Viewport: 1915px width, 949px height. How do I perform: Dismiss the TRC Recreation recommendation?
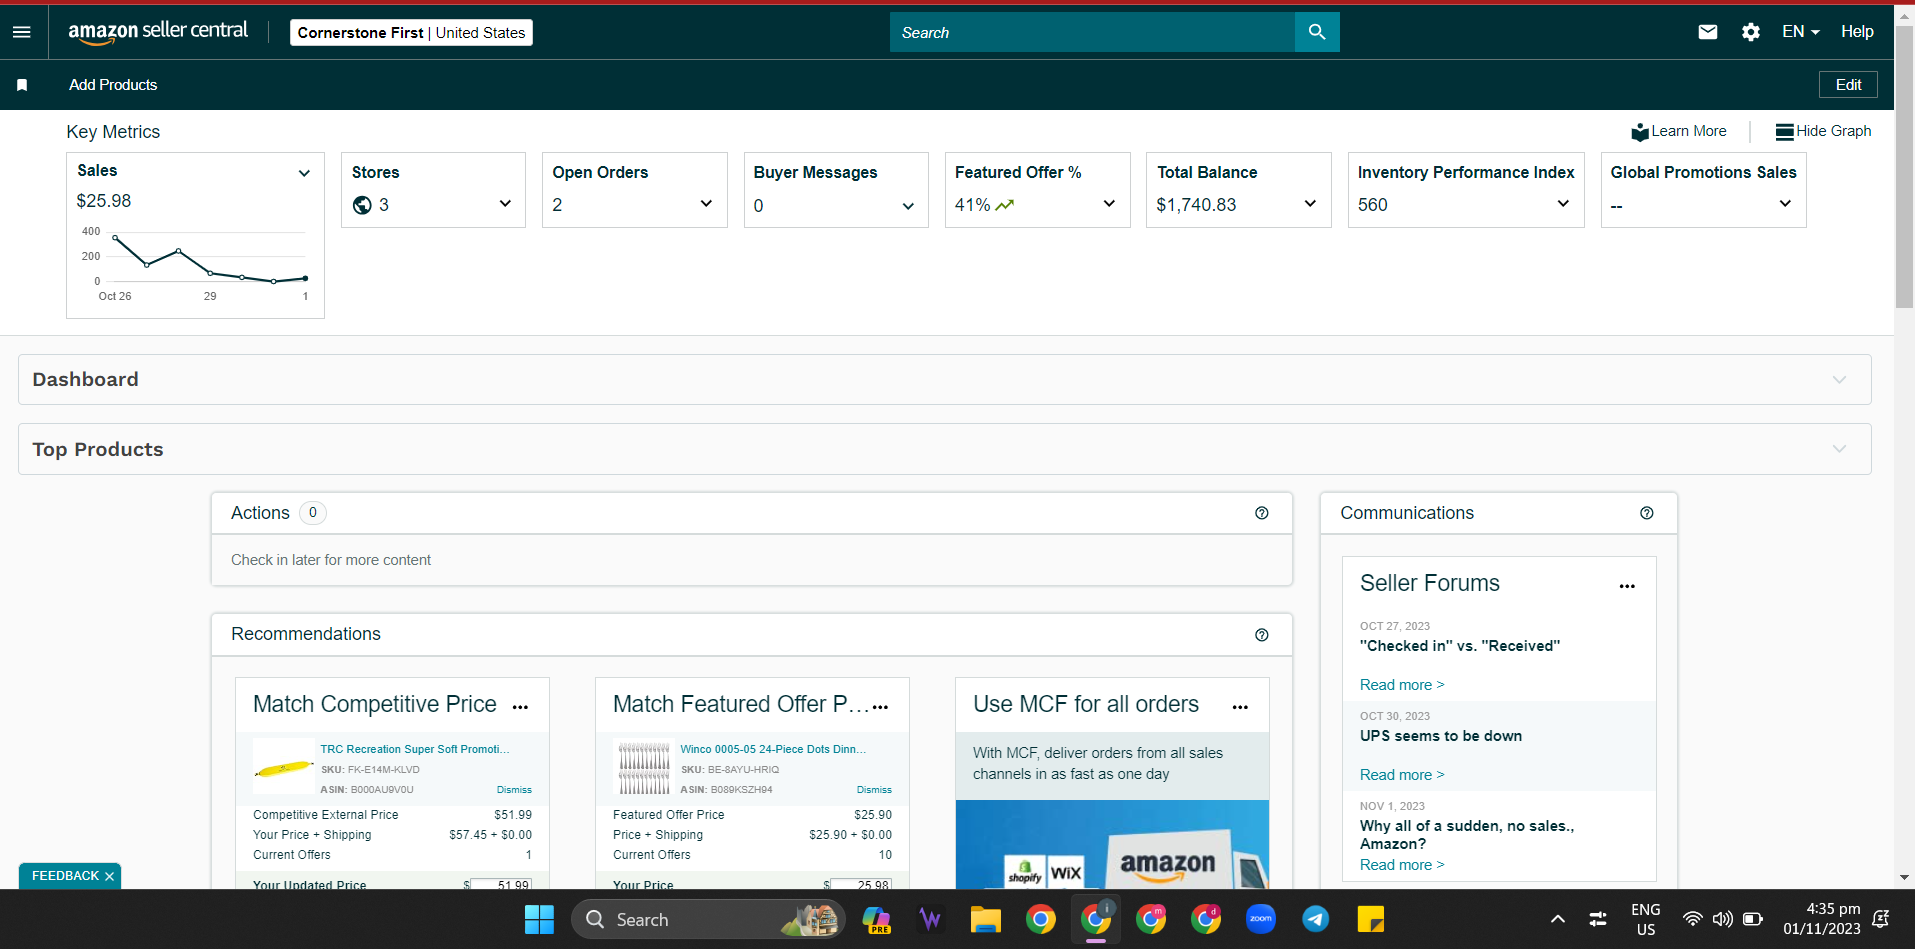click(514, 790)
